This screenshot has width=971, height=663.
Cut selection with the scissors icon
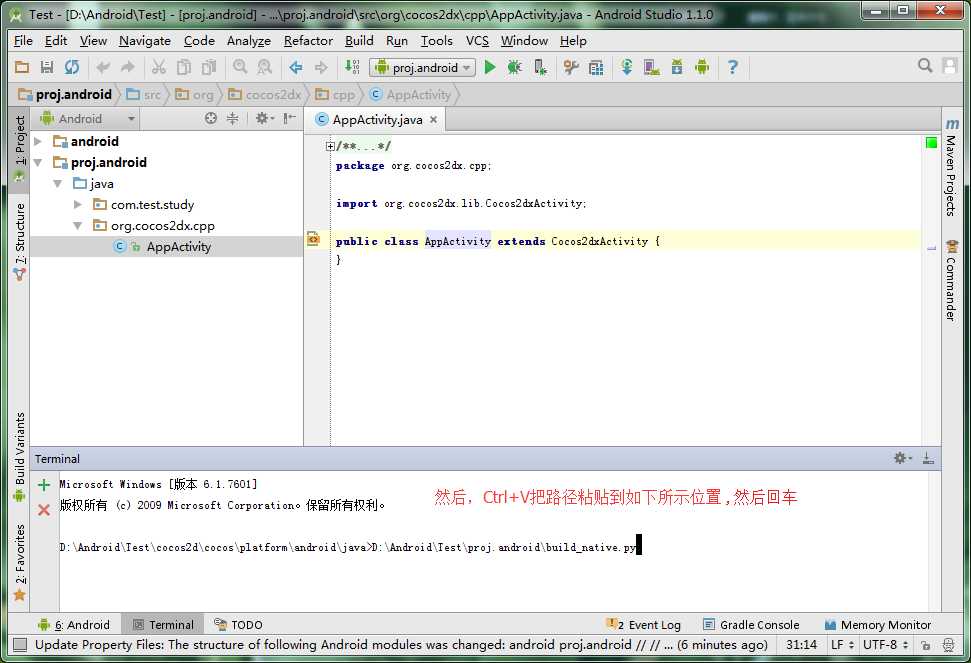pyautogui.click(x=159, y=67)
